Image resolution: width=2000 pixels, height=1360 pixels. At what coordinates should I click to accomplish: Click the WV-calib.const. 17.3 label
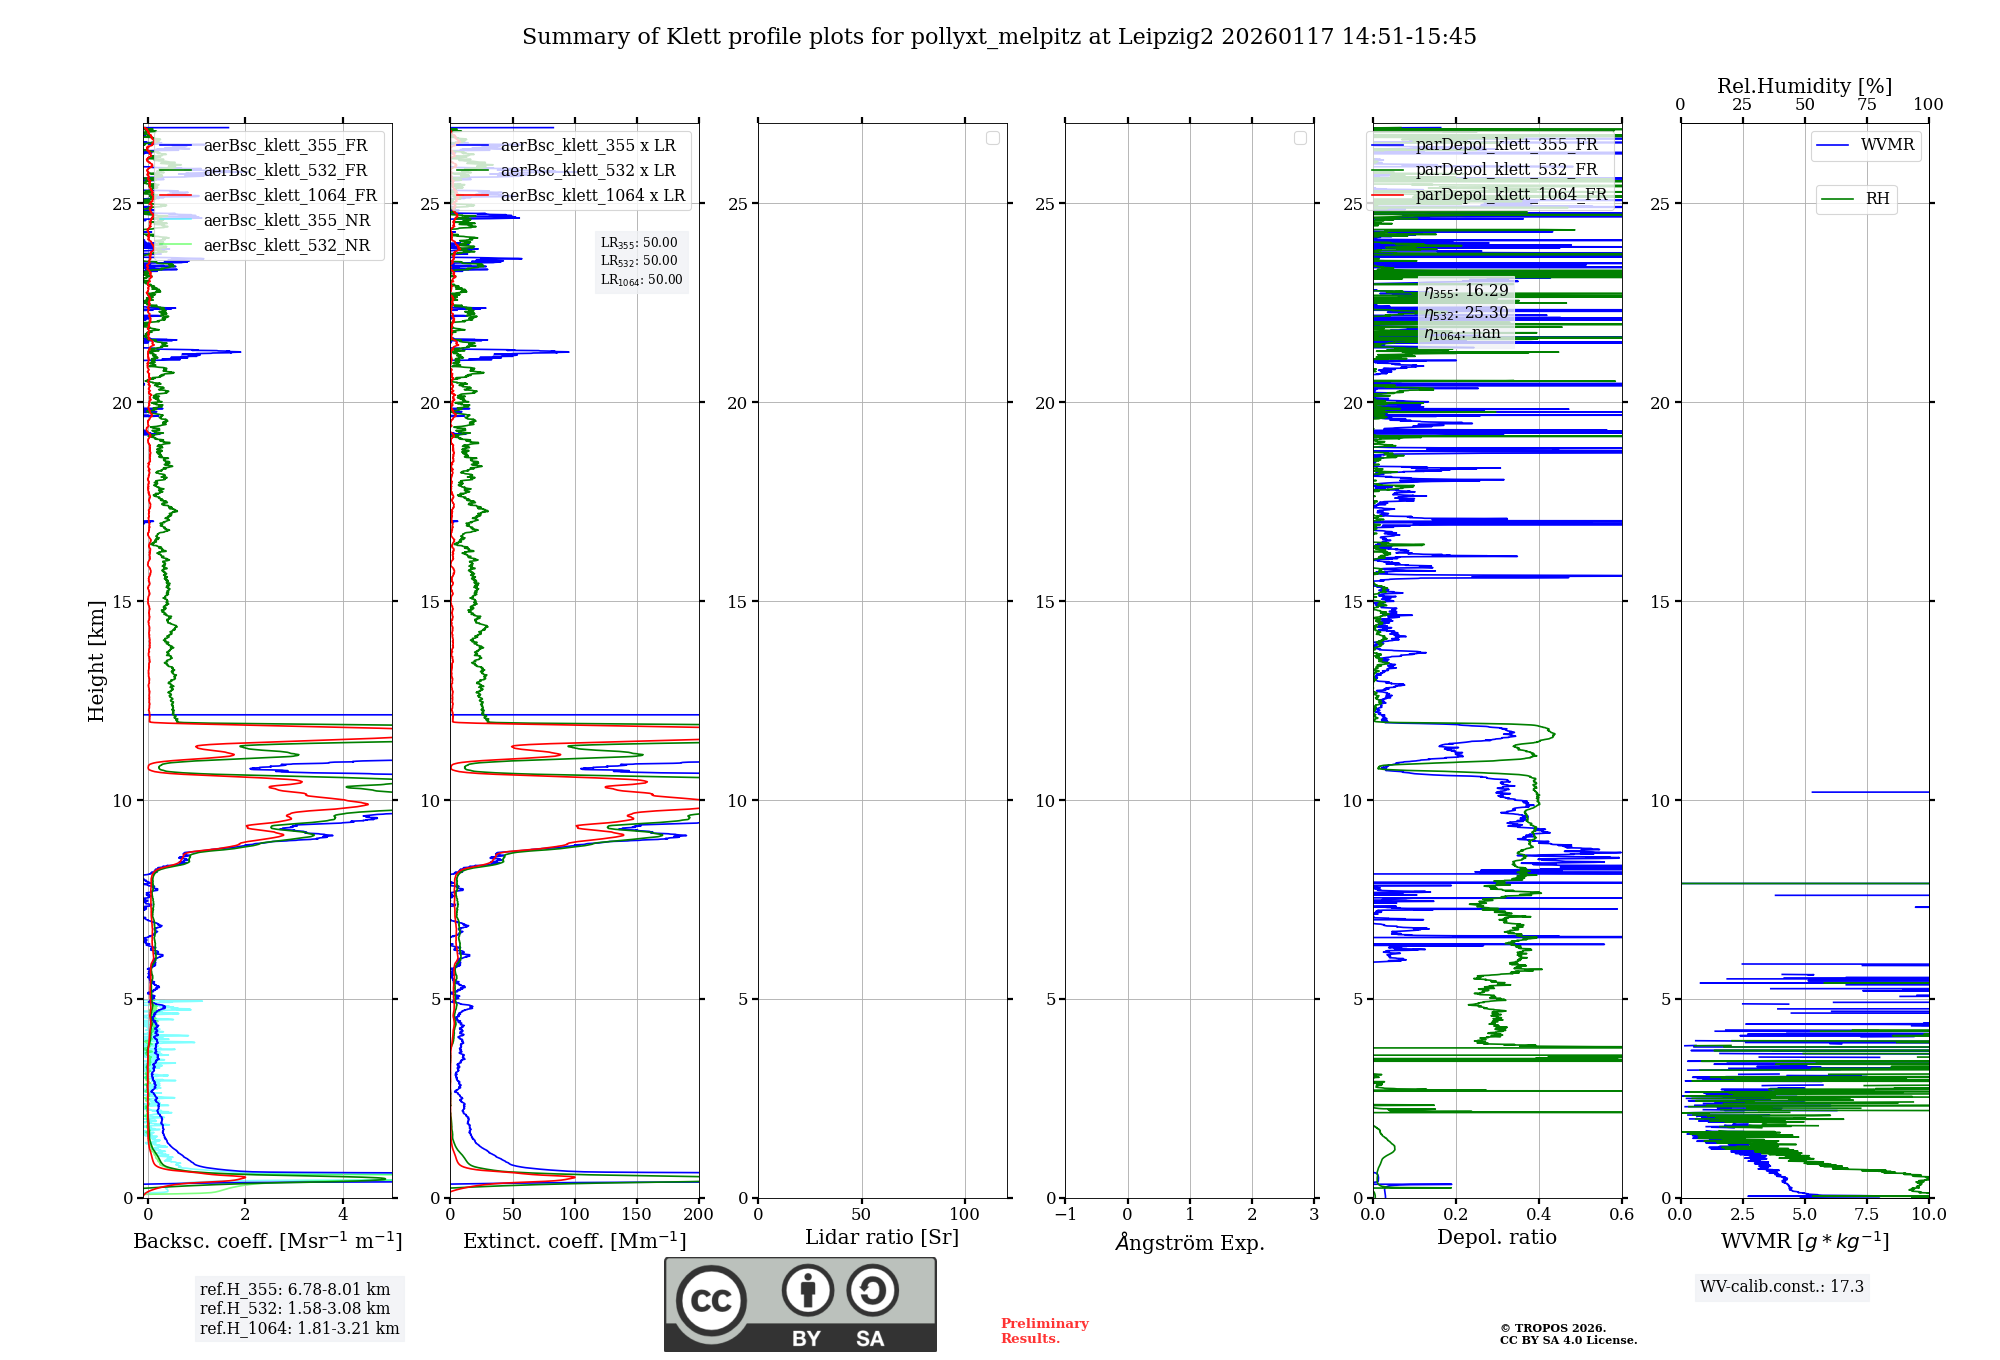coord(1781,1286)
